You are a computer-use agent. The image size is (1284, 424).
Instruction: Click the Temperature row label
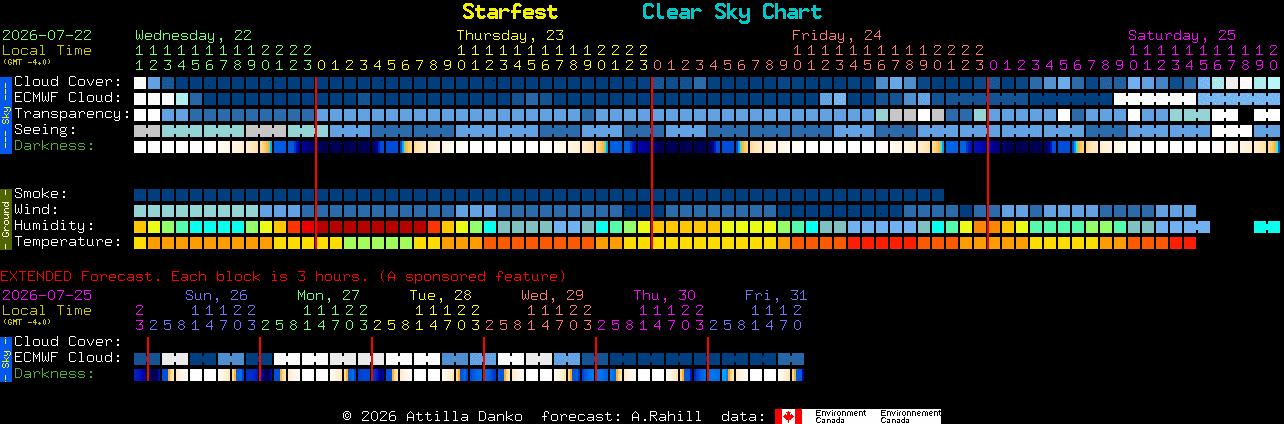pos(67,241)
